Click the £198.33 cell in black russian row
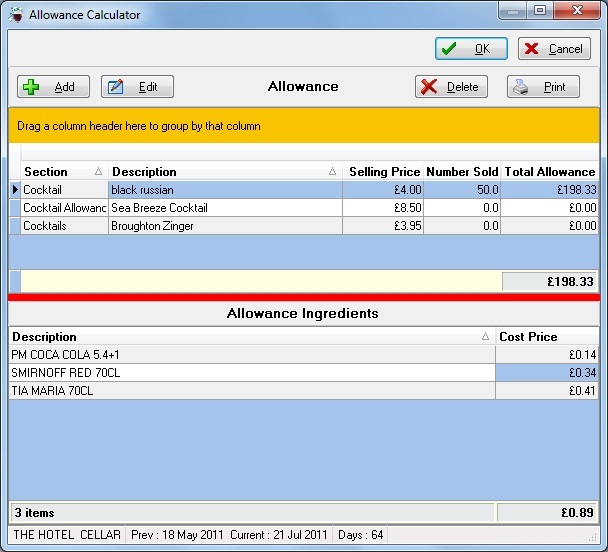Viewport: 608px width, 552px height. pyautogui.click(x=550, y=190)
